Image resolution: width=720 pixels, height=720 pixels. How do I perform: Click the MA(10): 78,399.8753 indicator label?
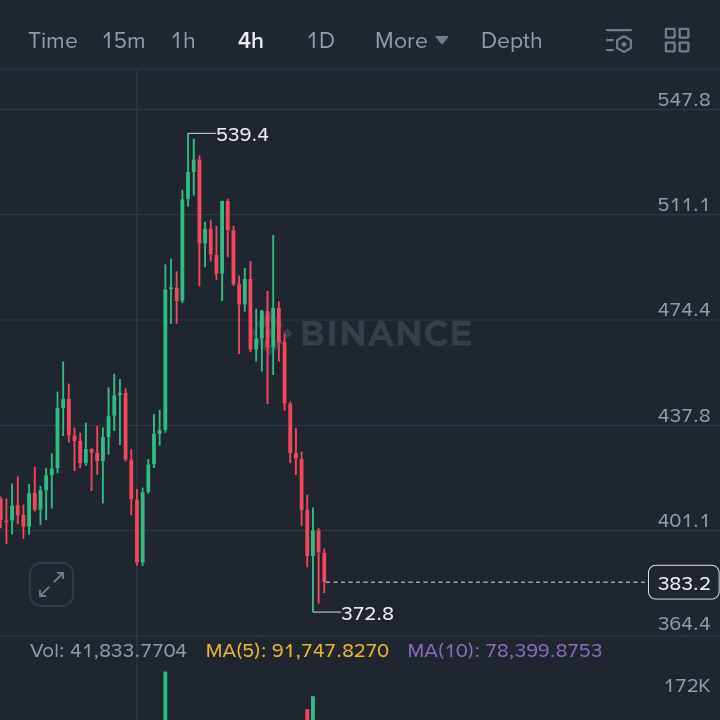(x=505, y=651)
